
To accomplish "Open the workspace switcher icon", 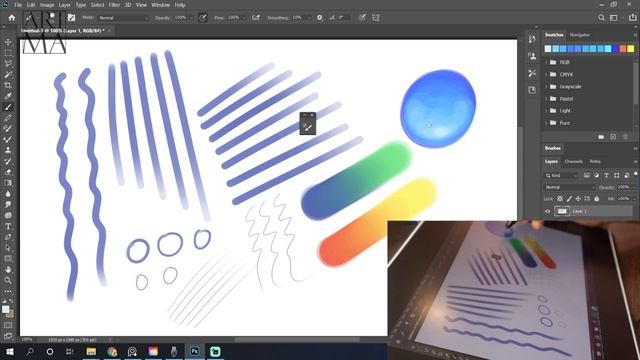I will [x=613, y=18].
